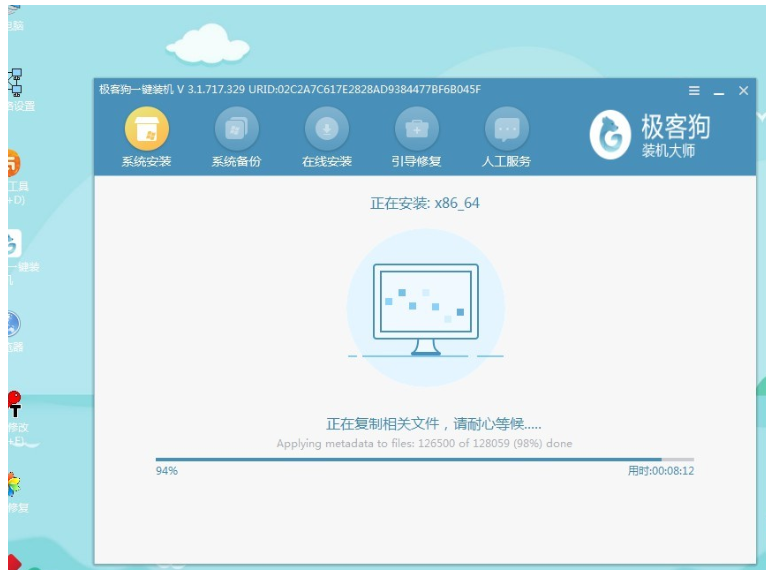
Task: Click the 装机大师 brand text
Action: click(x=668, y=151)
